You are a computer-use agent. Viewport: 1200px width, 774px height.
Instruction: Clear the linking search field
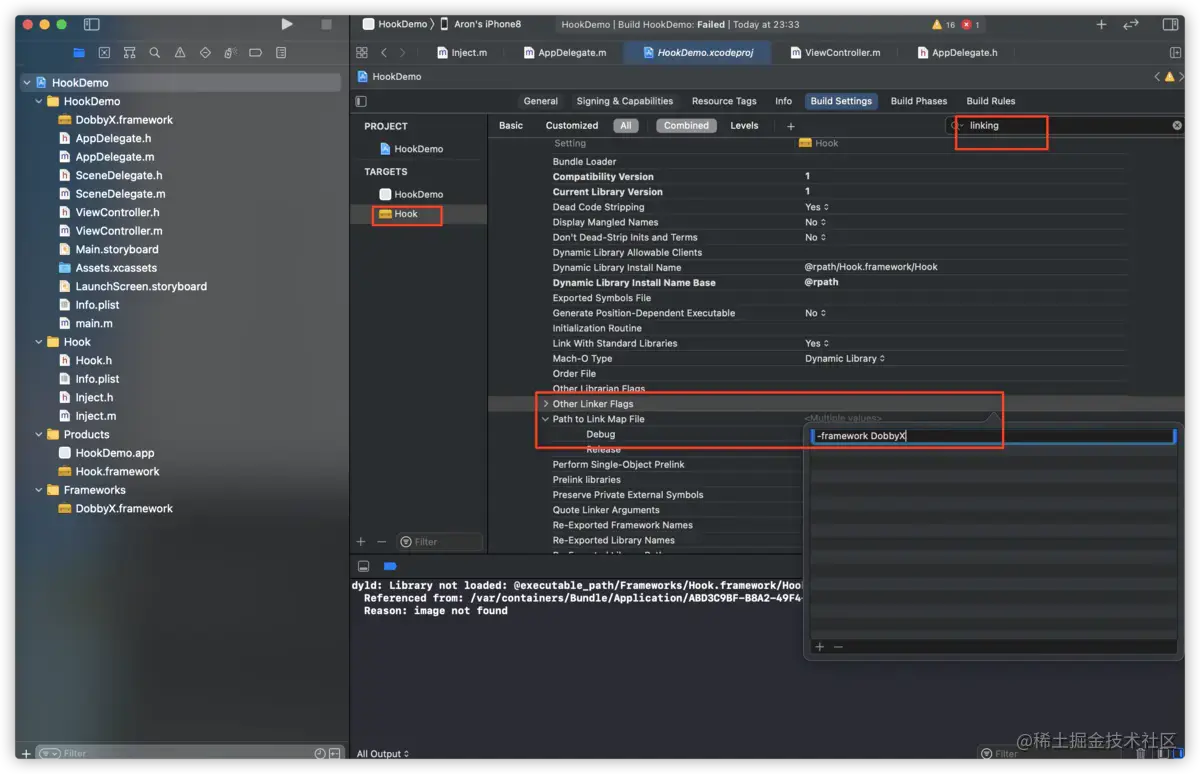pyautogui.click(x=1177, y=125)
